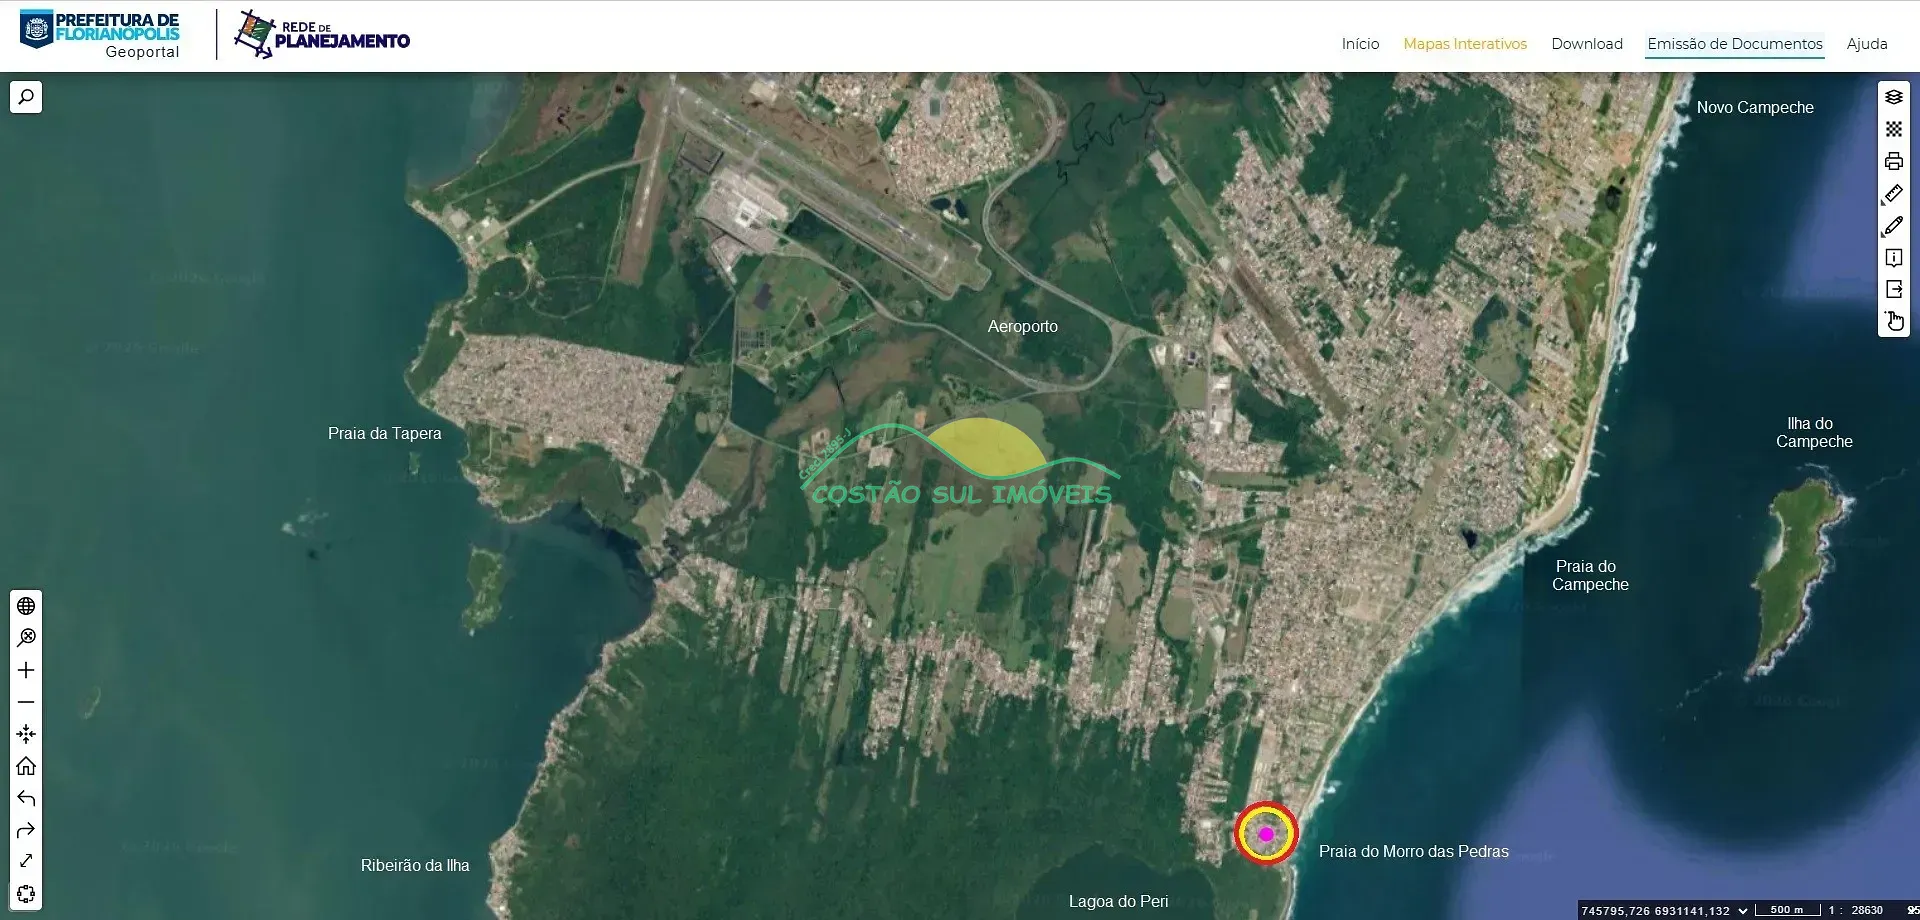Open the print map tool

1894,161
